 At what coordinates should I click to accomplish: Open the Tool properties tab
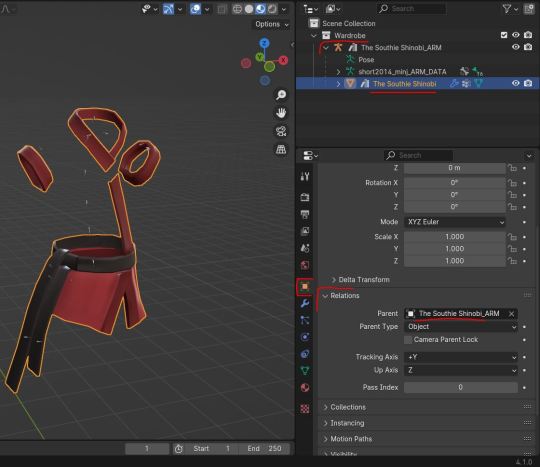pyautogui.click(x=305, y=177)
